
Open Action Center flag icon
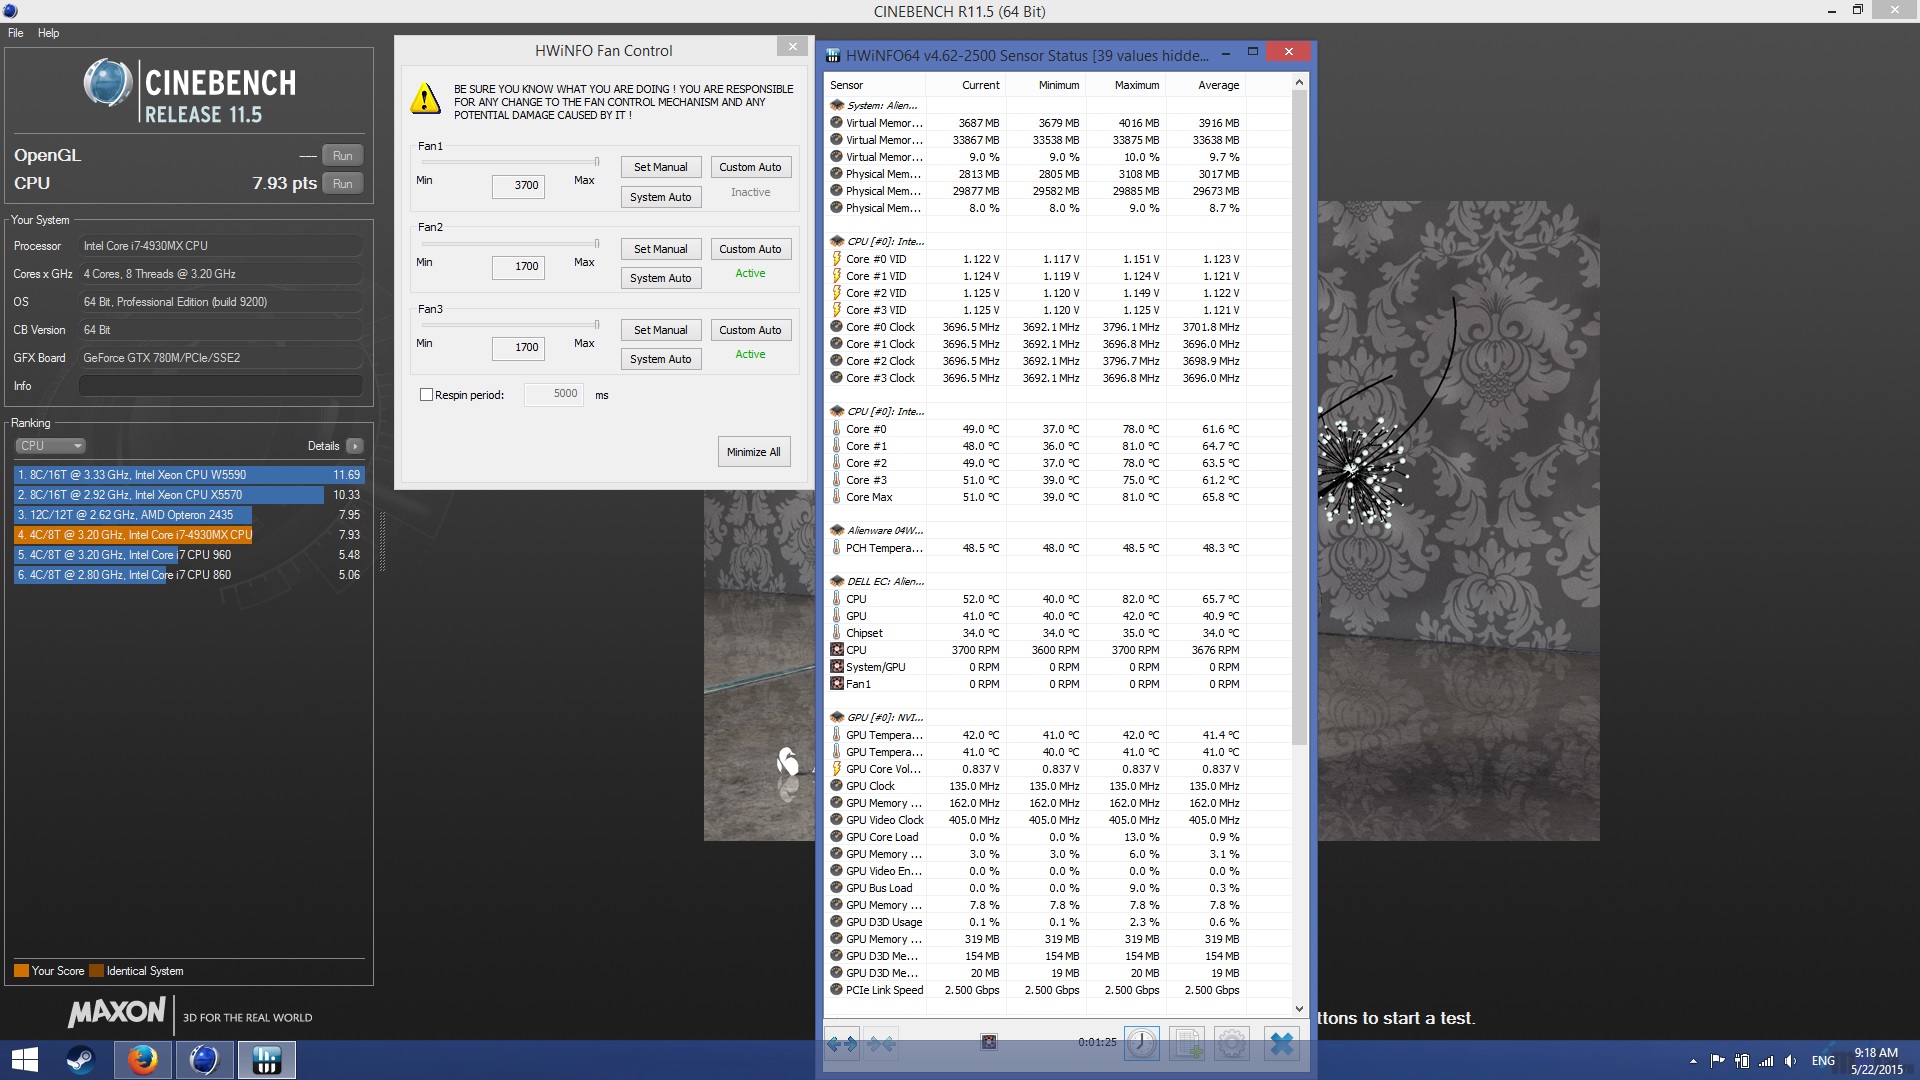[1717, 1061]
